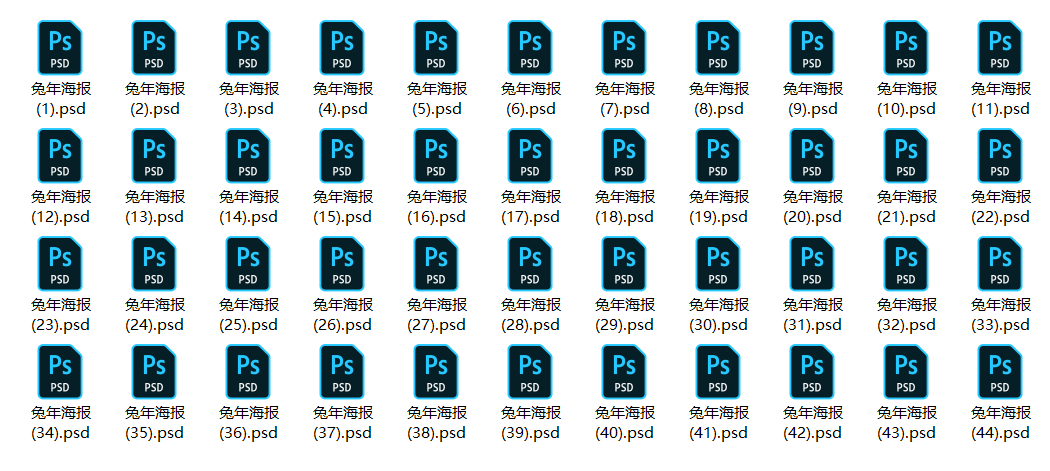Screen dimensions: 1050x471
Task: Select the Photoshop icon of 兔年海报 (6).psd
Action: point(530,48)
